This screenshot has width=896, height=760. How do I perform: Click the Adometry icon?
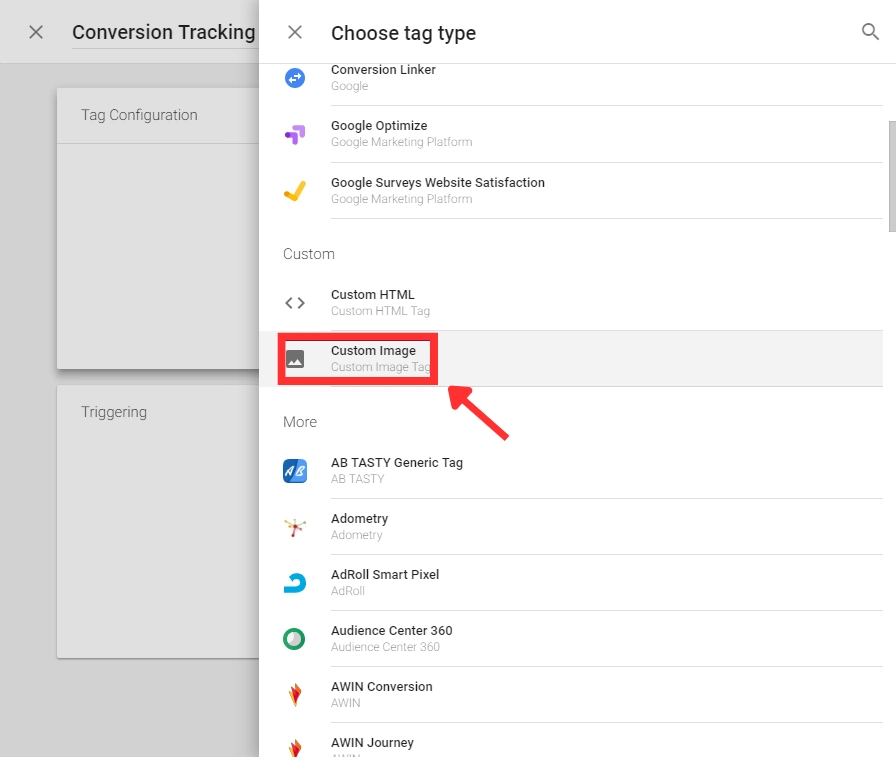(295, 527)
